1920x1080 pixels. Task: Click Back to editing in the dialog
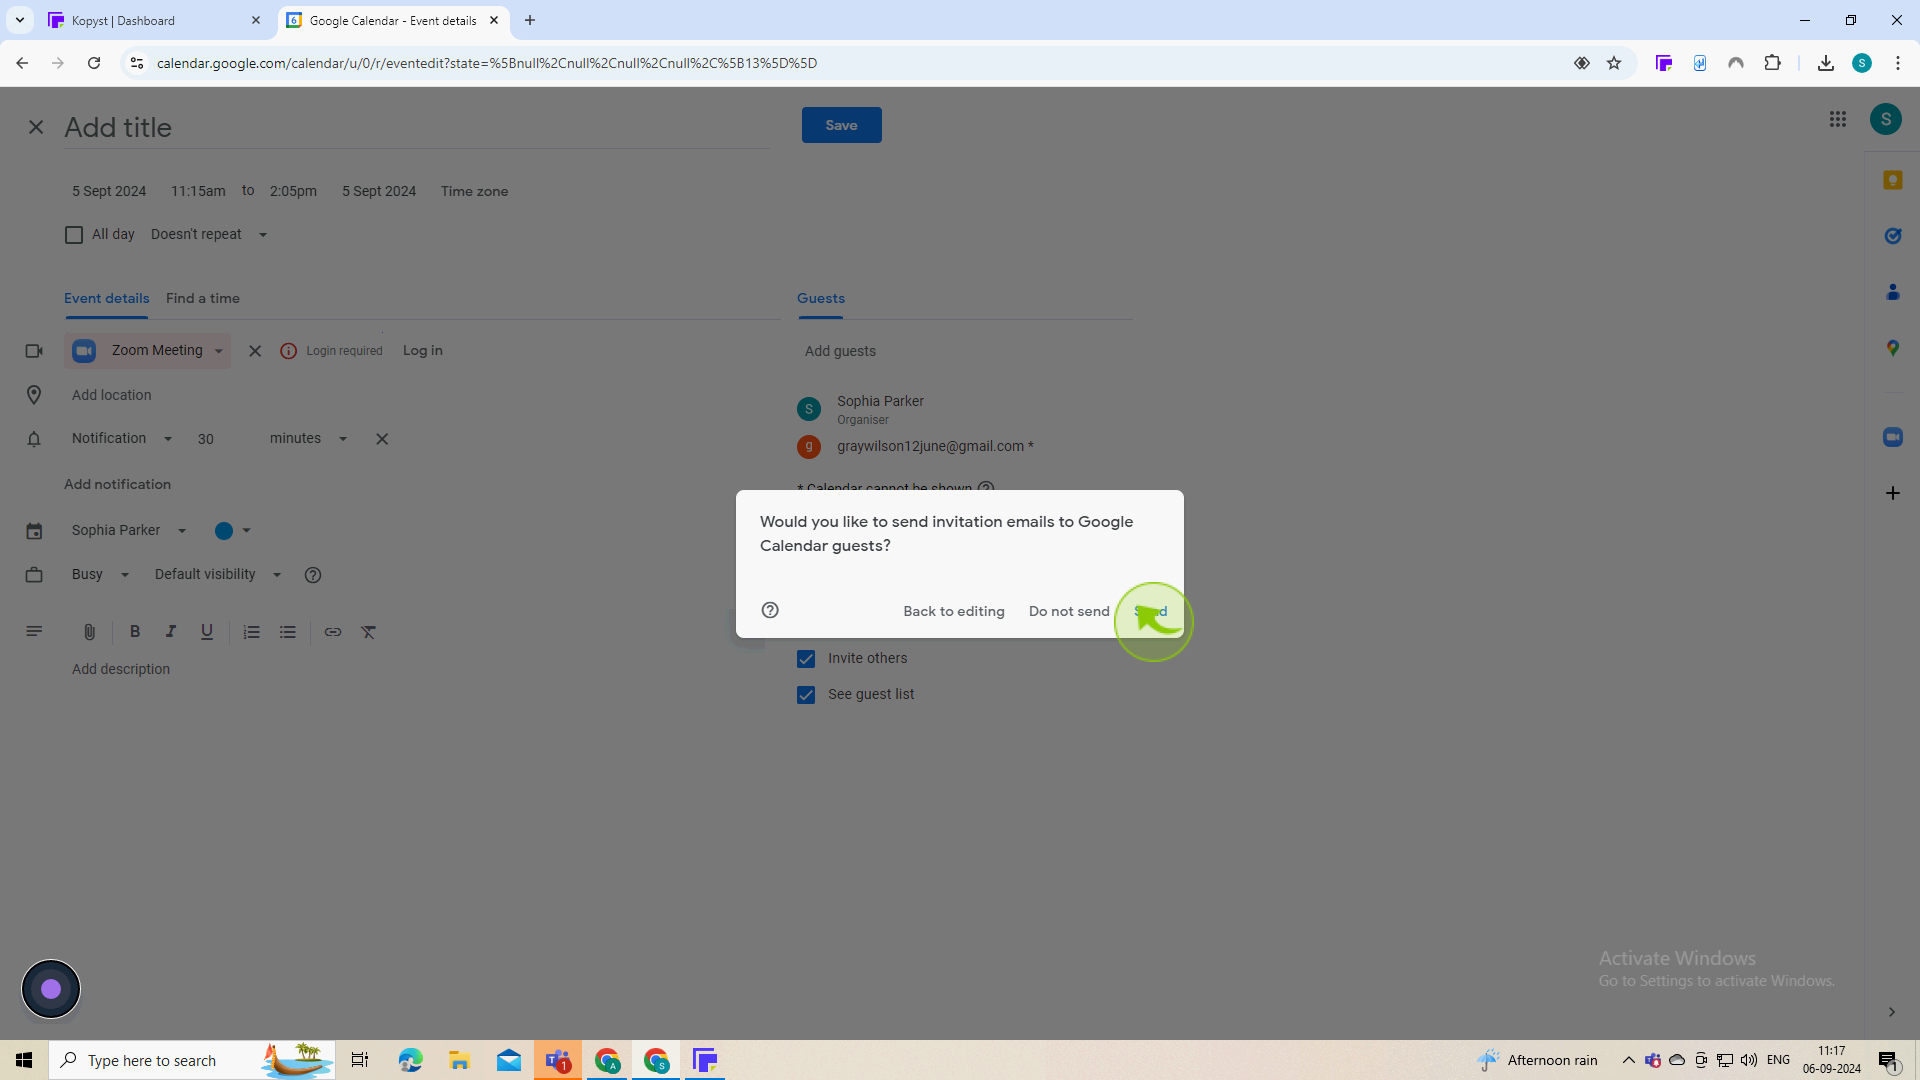point(953,611)
